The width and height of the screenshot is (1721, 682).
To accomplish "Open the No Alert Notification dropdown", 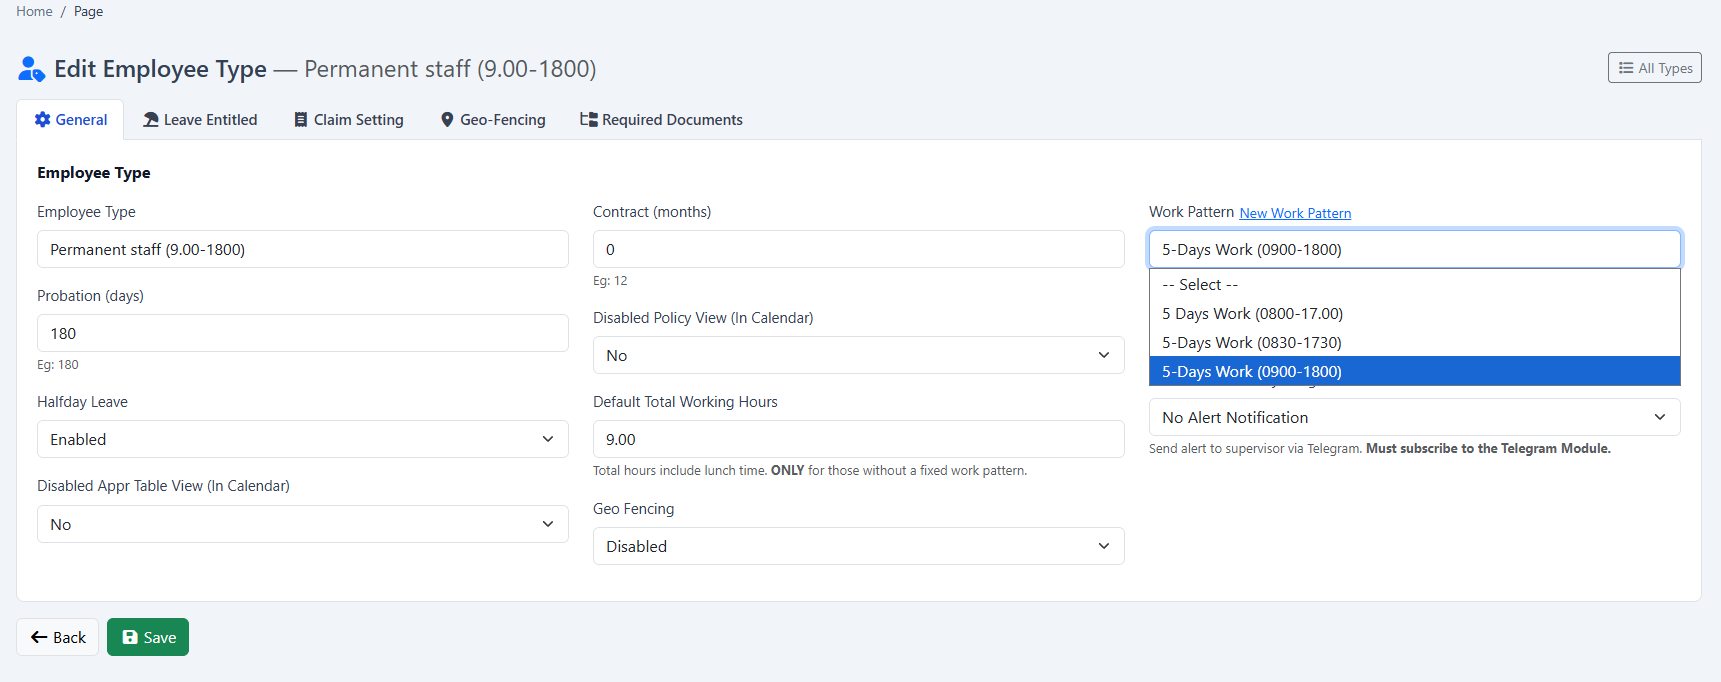I will tap(1414, 417).
